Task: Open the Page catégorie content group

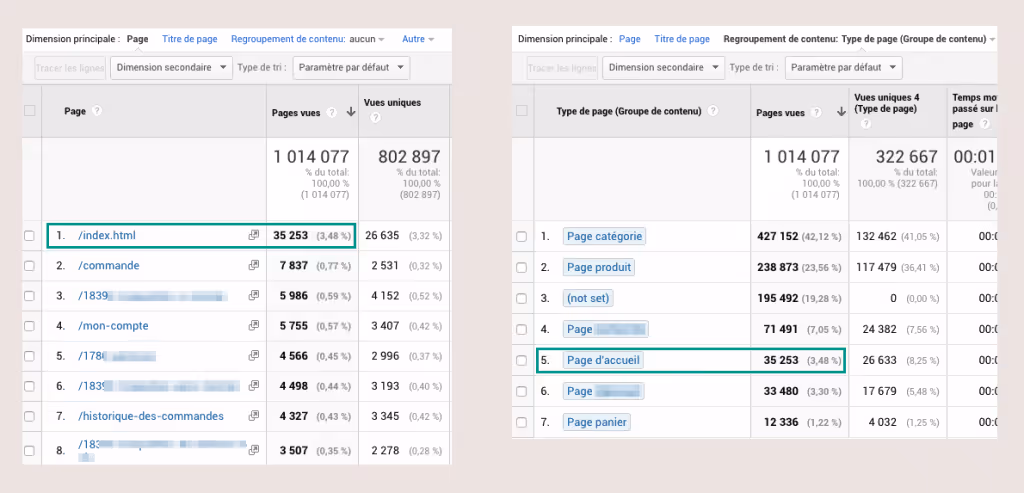Action: pyautogui.click(x=605, y=236)
